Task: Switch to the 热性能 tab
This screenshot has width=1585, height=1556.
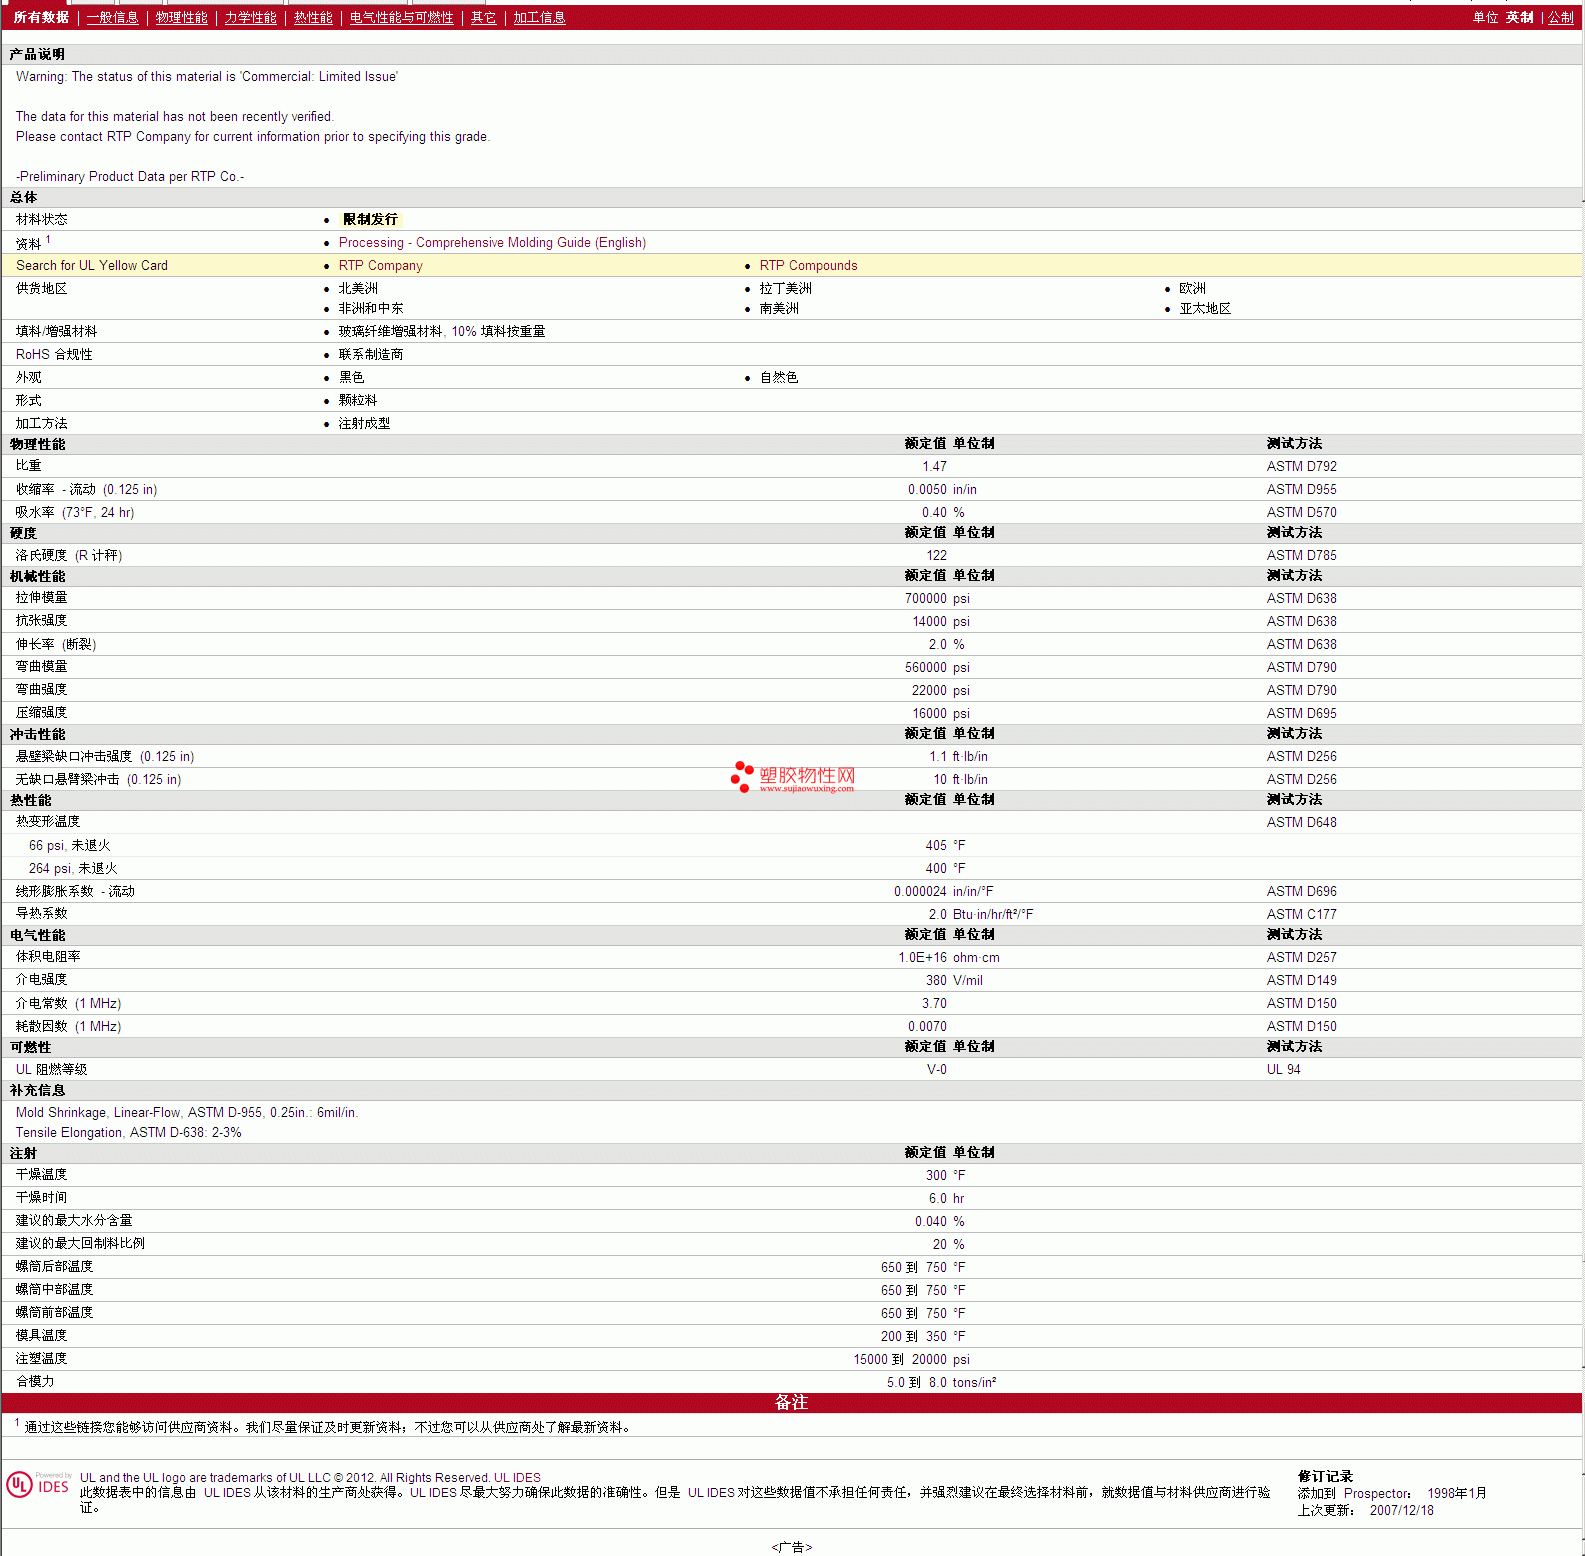Action: coord(313,17)
